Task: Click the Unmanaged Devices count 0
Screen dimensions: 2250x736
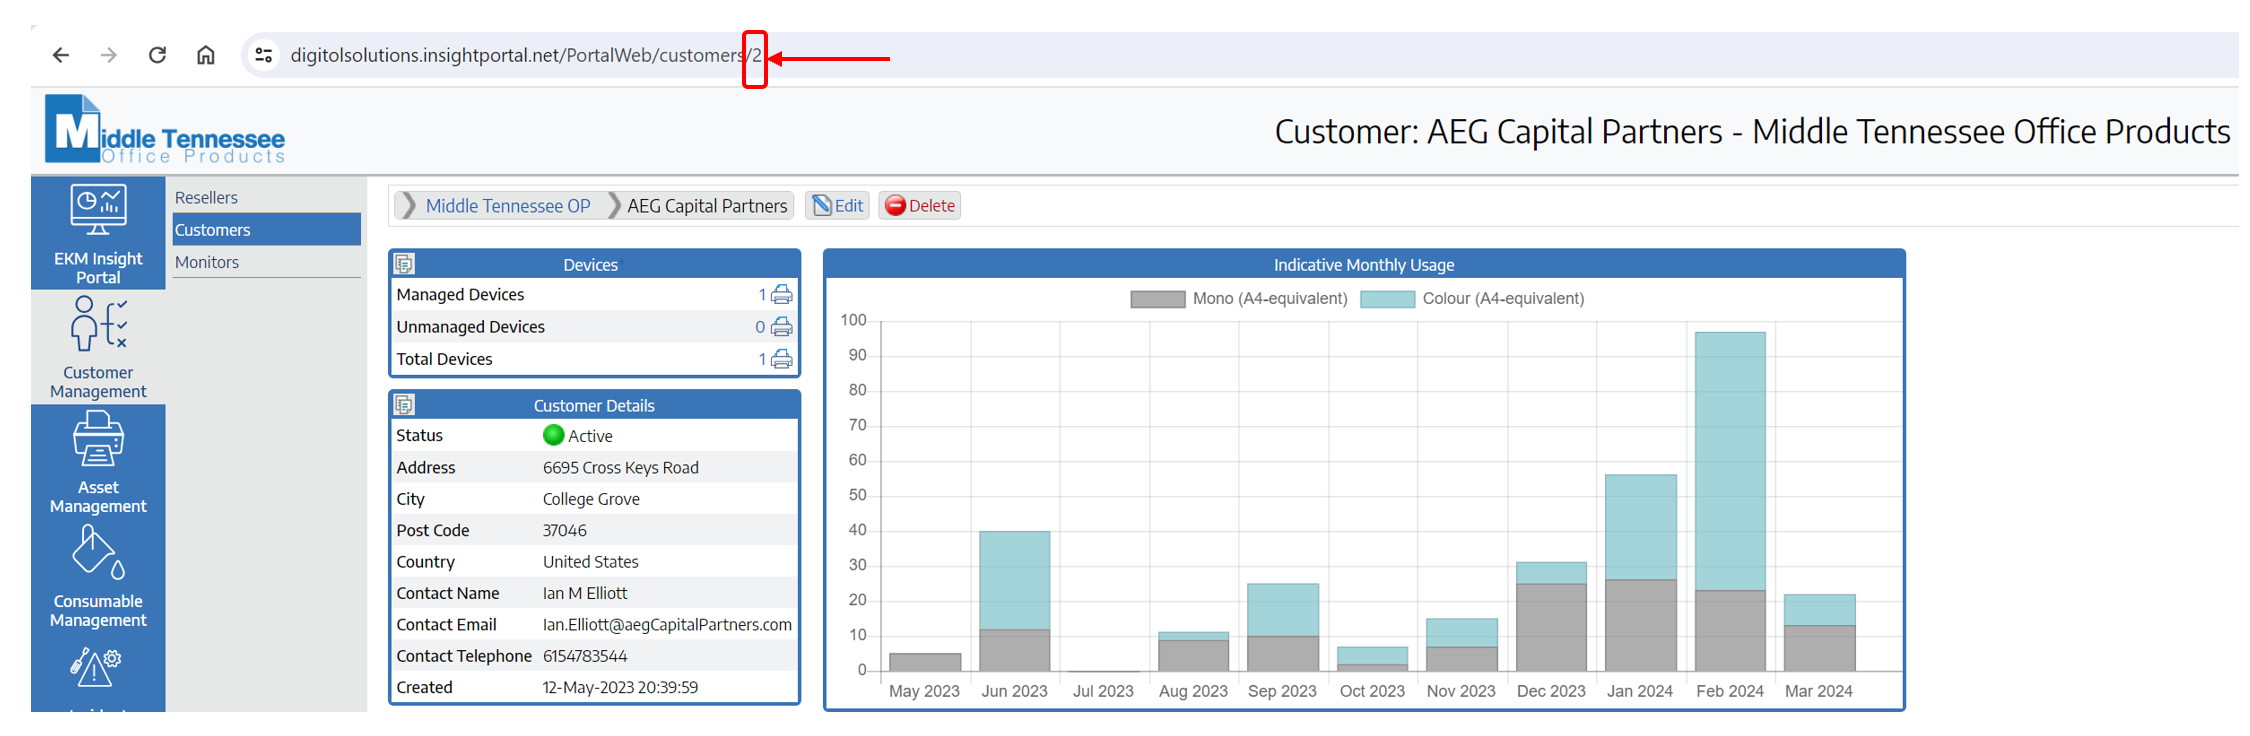Action: coord(760,327)
